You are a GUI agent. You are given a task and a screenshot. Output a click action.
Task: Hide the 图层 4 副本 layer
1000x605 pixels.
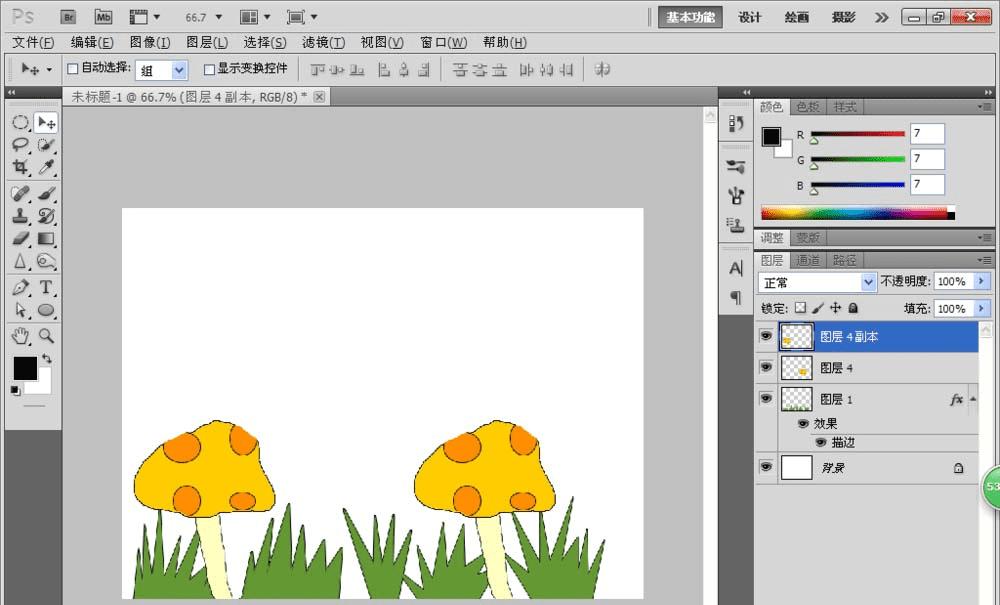coord(766,337)
